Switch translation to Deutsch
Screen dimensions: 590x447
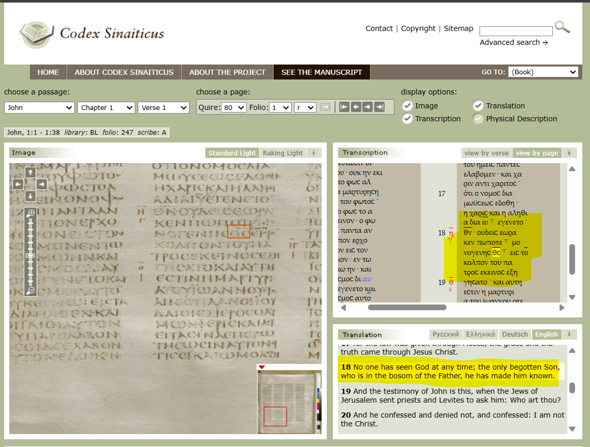coord(515,334)
